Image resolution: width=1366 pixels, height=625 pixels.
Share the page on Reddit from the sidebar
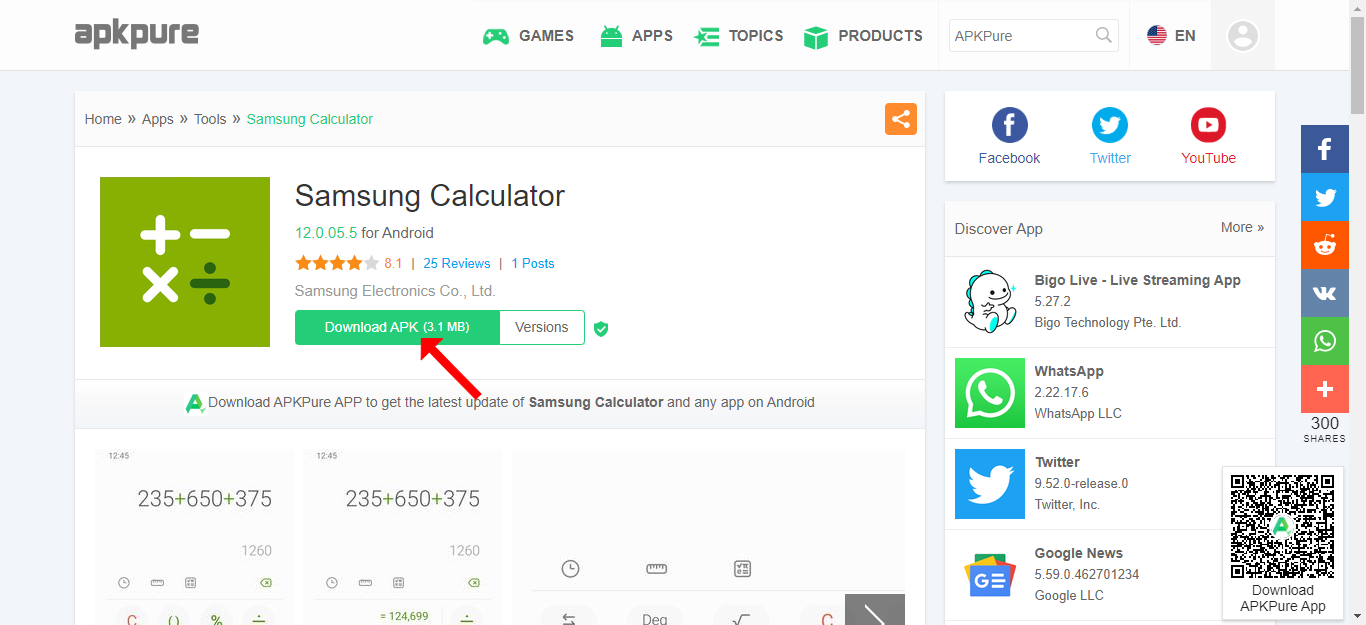click(1324, 245)
